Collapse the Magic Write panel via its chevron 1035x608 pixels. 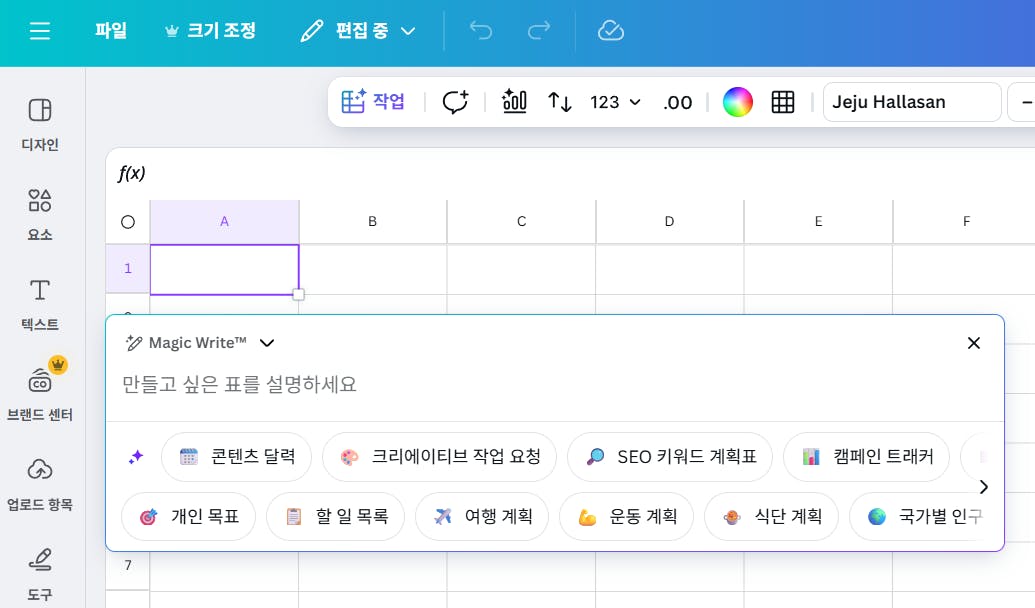[266, 343]
